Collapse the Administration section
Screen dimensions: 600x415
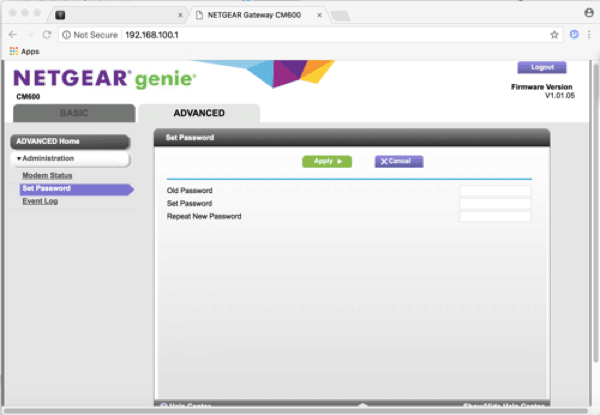coord(70,159)
